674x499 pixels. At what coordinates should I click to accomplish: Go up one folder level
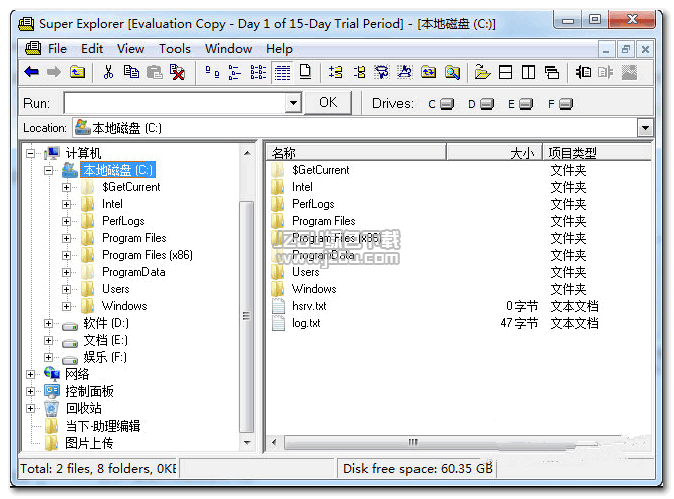77,72
